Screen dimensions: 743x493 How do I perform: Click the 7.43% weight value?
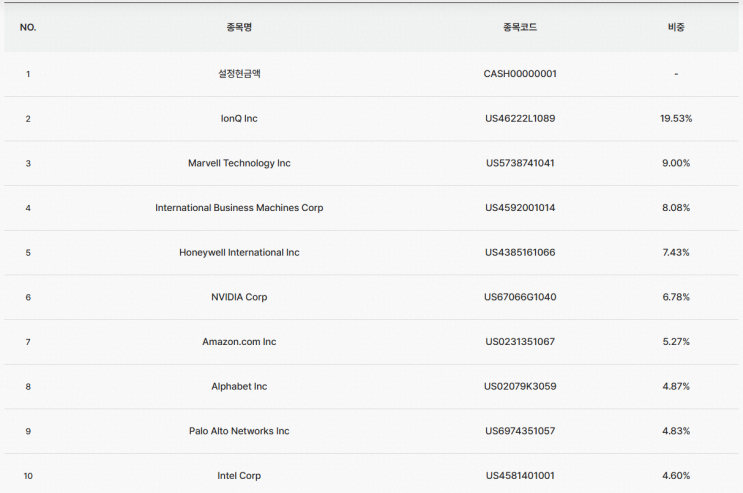676,252
